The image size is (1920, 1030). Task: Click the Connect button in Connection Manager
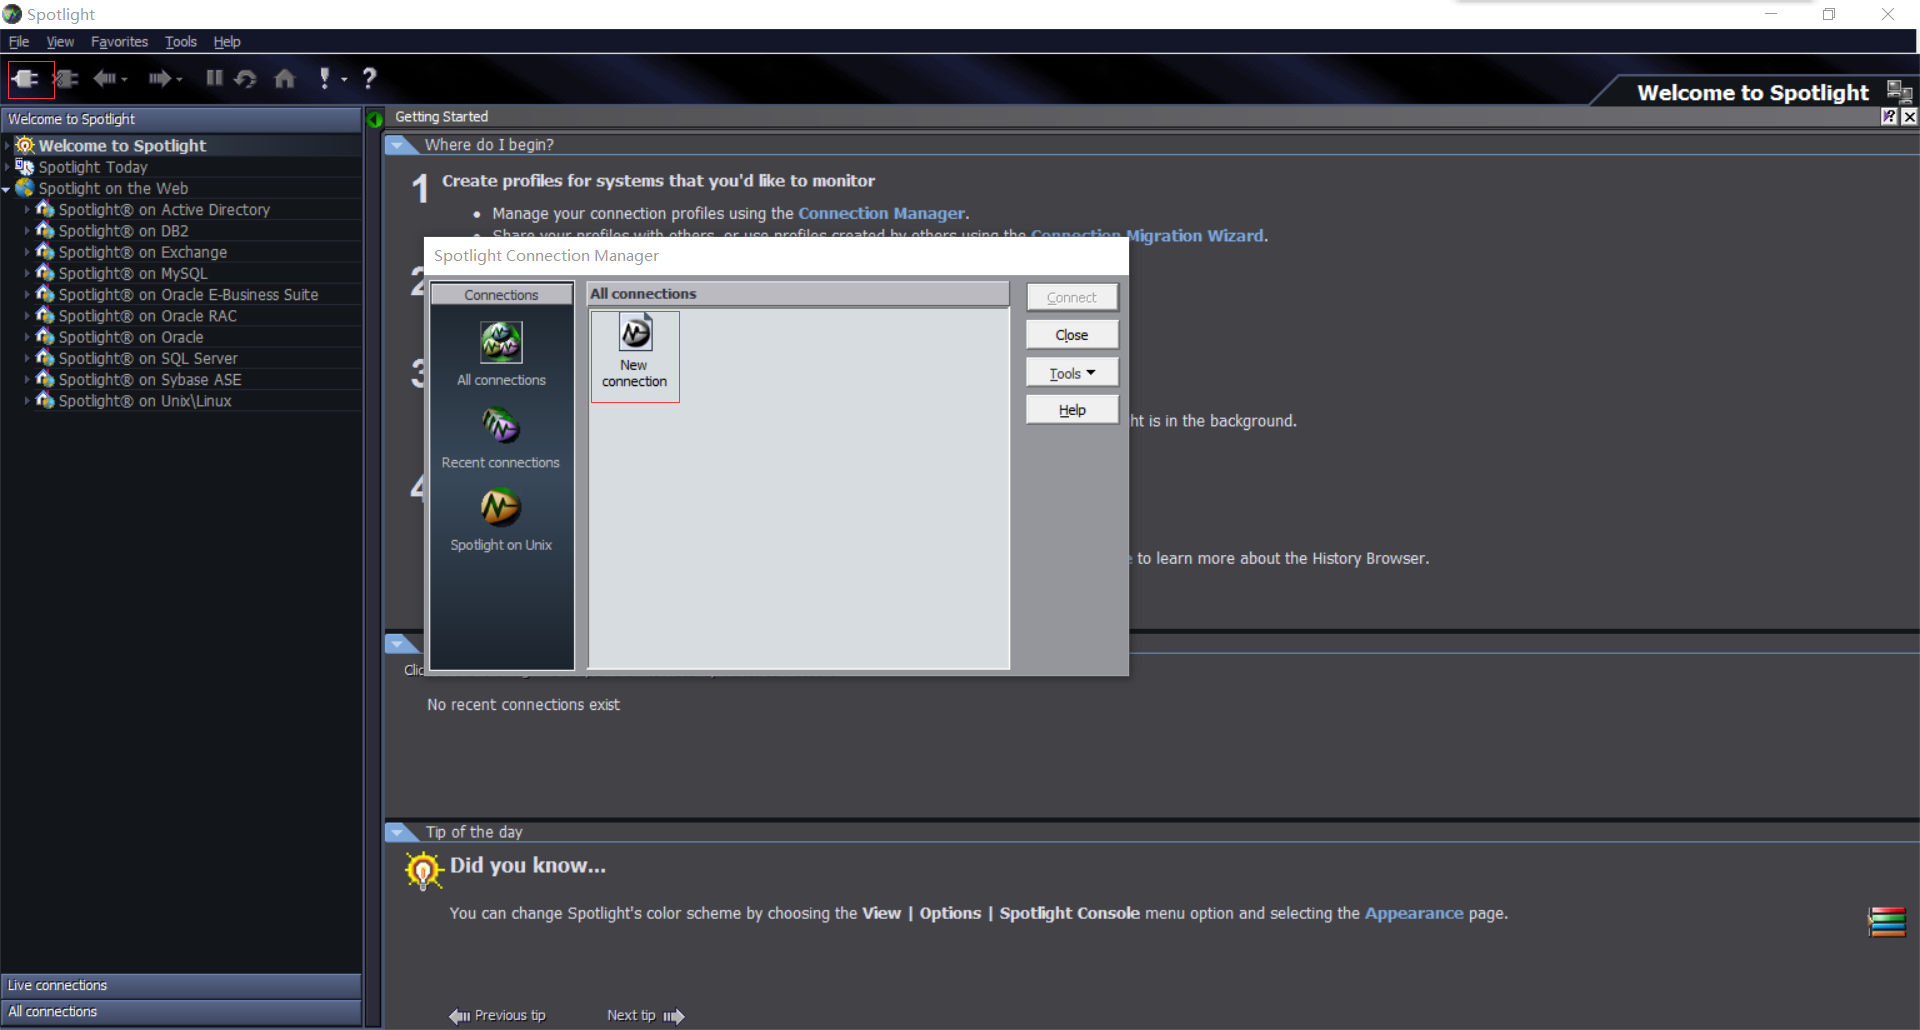[x=1072, y=297]
